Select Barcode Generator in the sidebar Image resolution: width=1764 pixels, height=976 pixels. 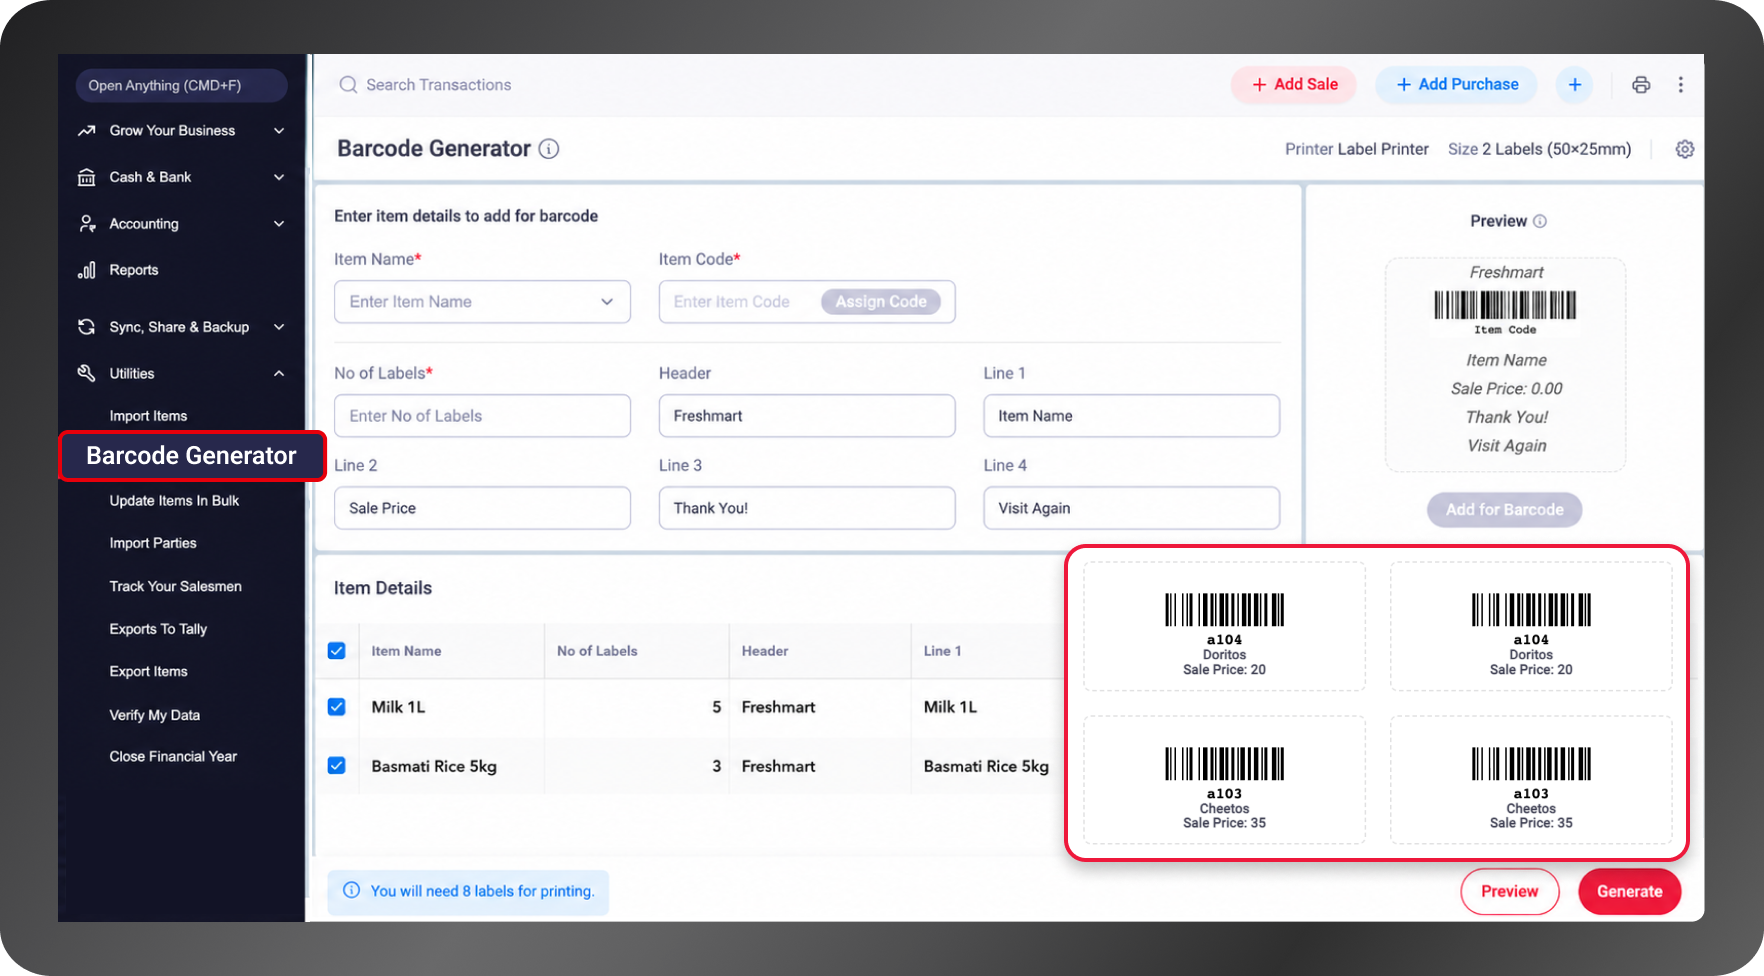(192, 456)
